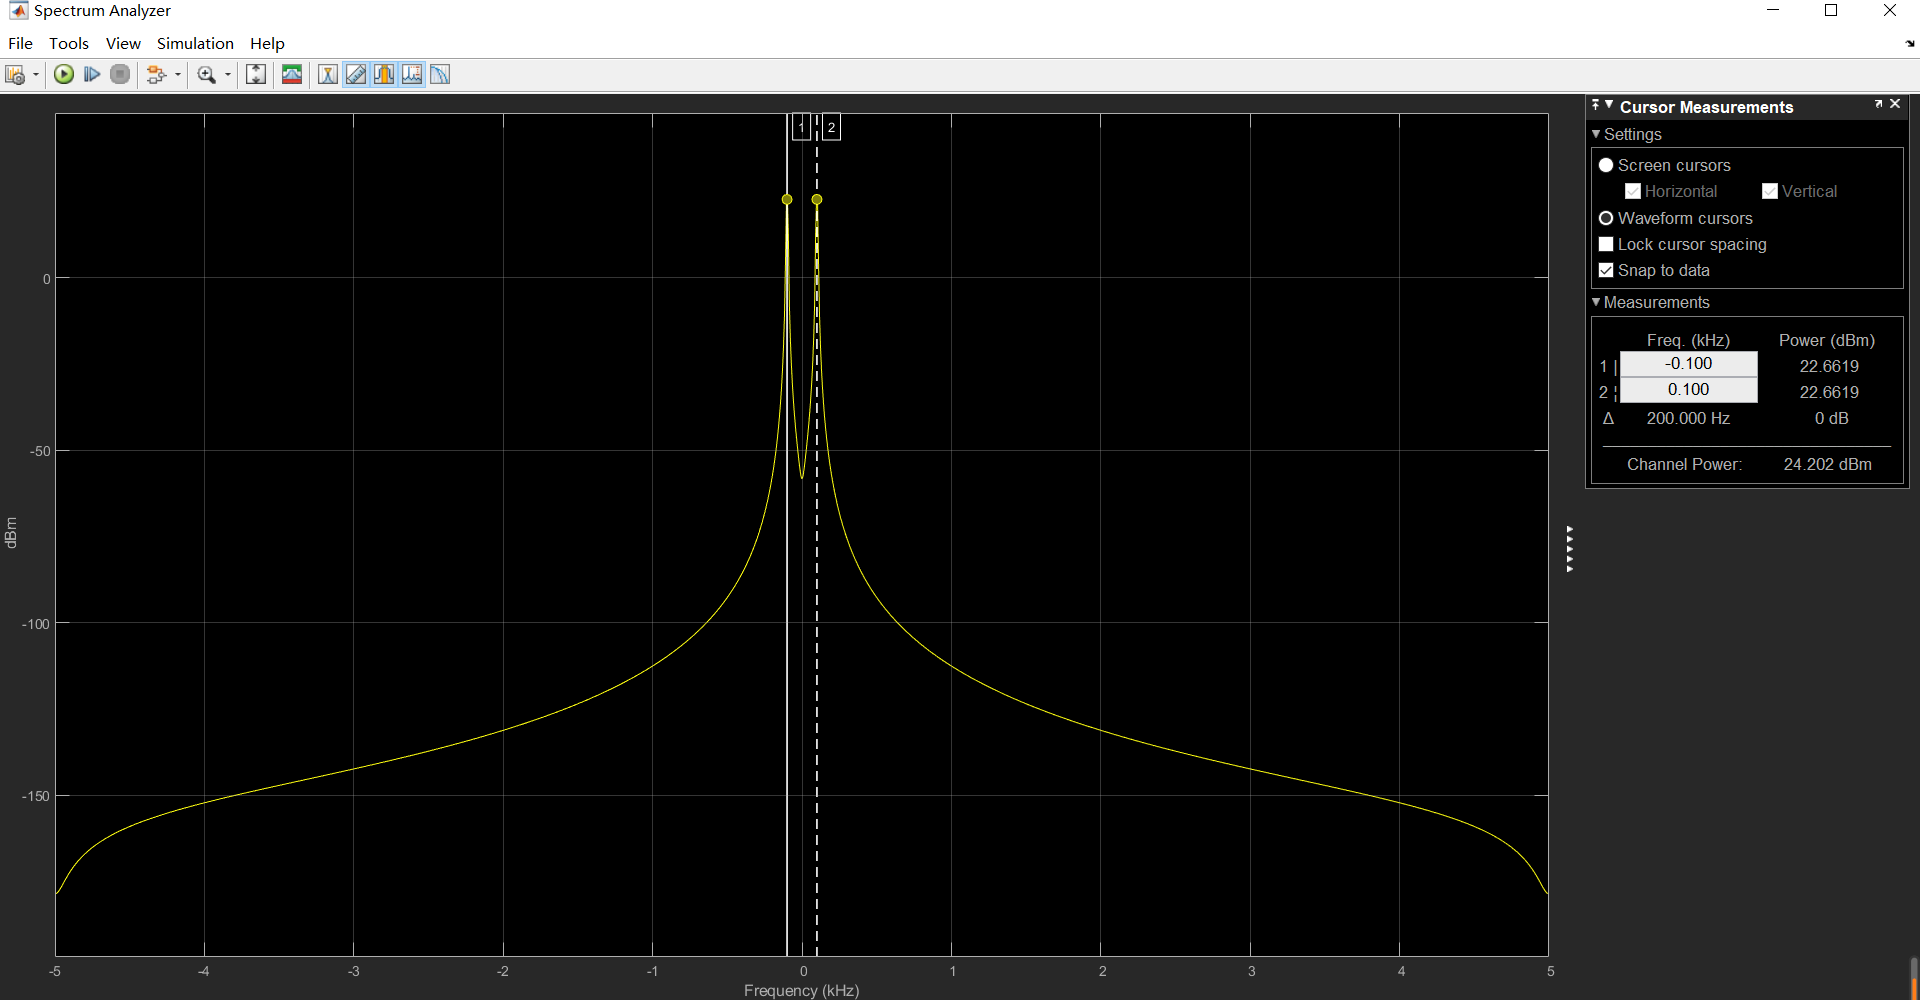The width and height of the screenshot is (1920, 1000).
Task: Edit cursor 1 frequency value field
Action: (x=1688, y=364)
